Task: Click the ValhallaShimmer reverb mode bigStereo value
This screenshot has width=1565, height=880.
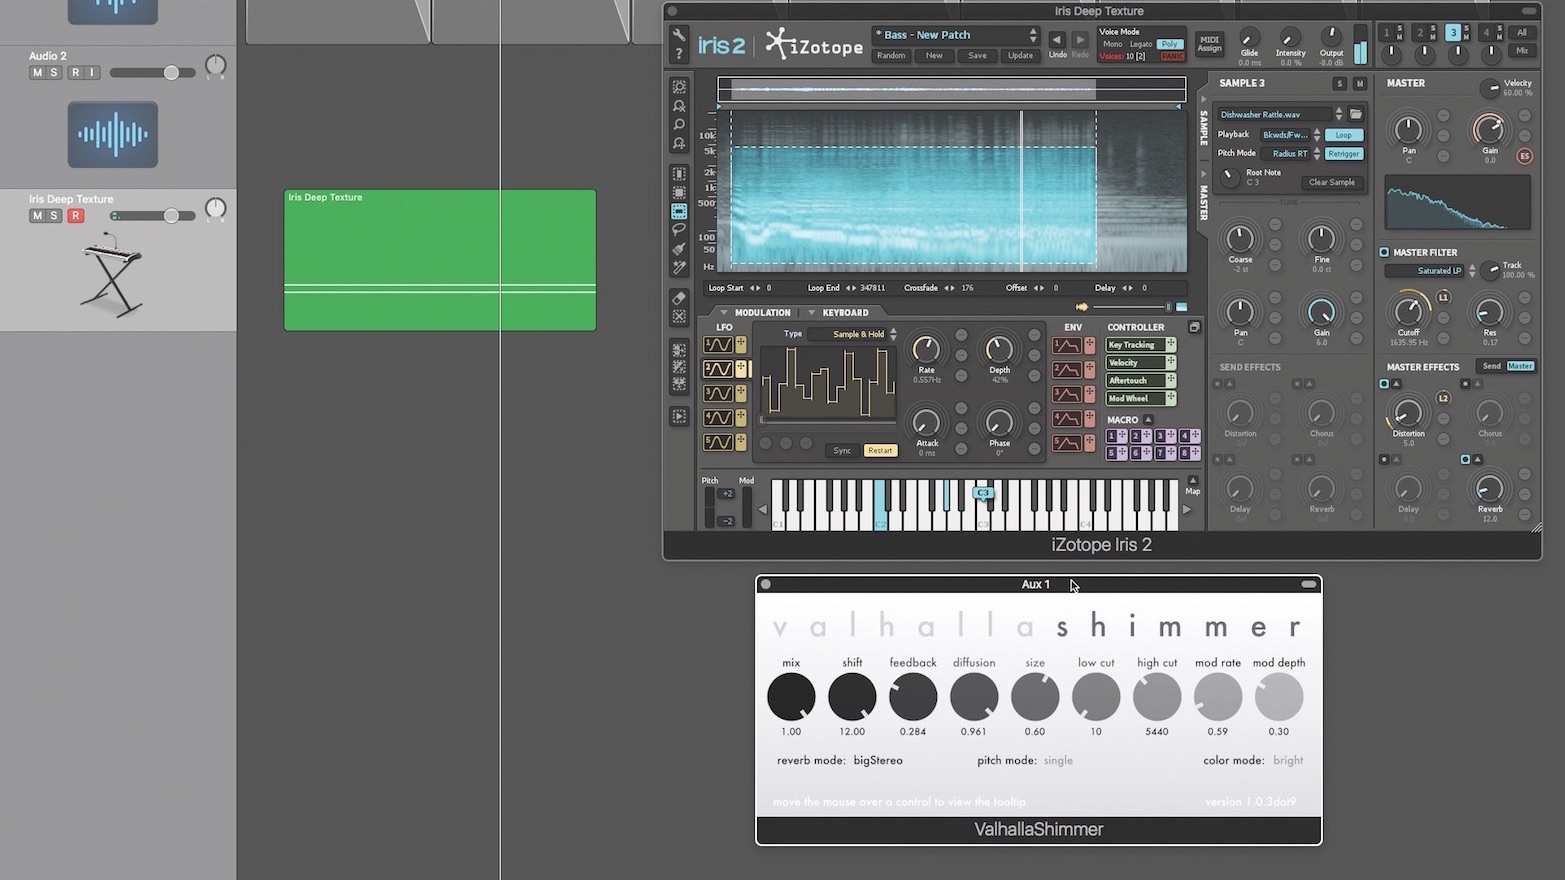Action: 878,760
